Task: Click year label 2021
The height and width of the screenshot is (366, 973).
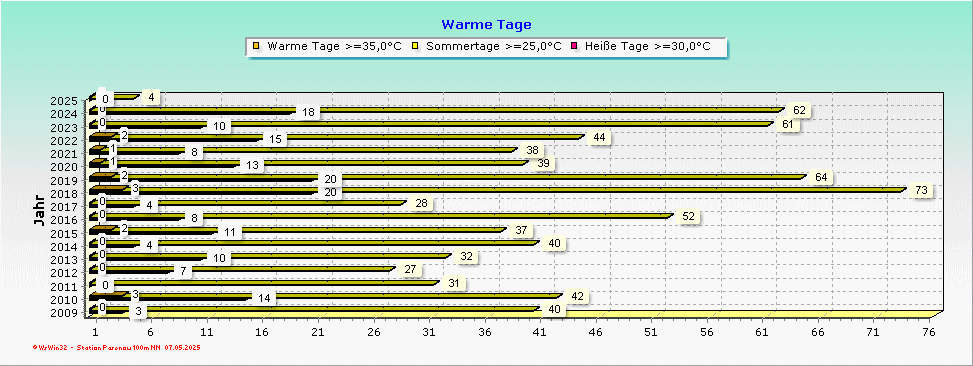Action: point(65,153)
